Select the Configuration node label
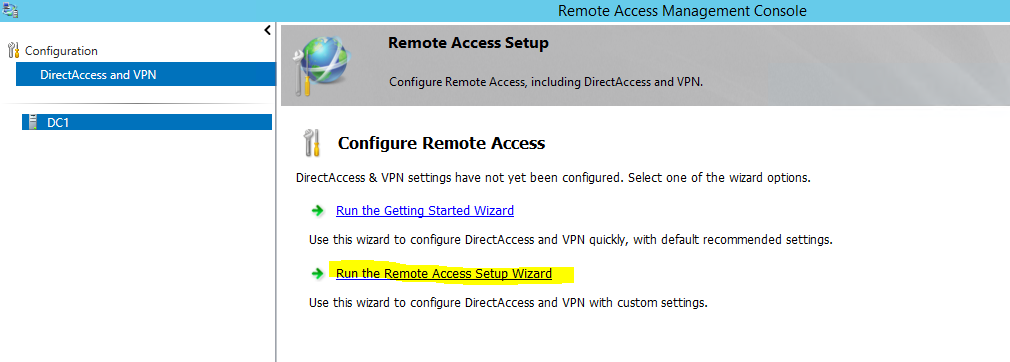The height and width of the screenshot is (362, 1010). coord(61,51)
